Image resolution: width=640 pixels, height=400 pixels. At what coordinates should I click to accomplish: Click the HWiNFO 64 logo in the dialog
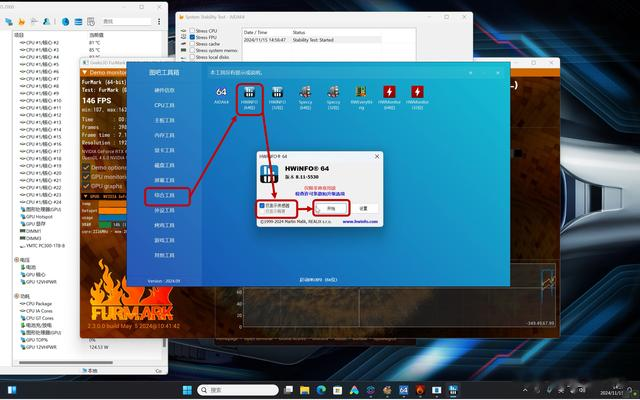click(x=269, y=174)
